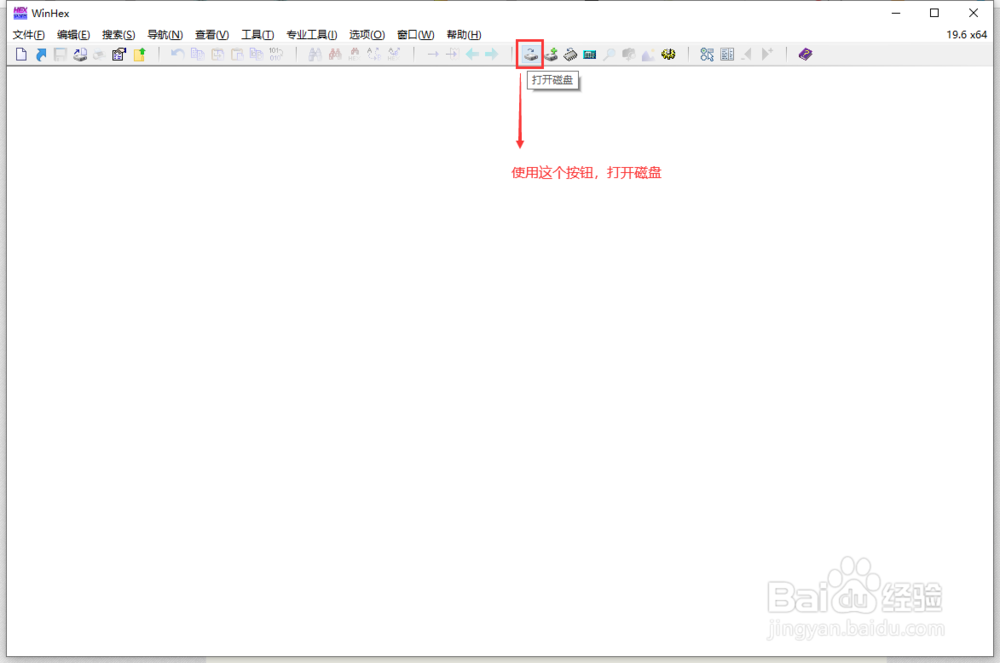Click the 19.6 x64 version text
The width and height of the screenshot is (1000, 663).
tap(966, 35)
